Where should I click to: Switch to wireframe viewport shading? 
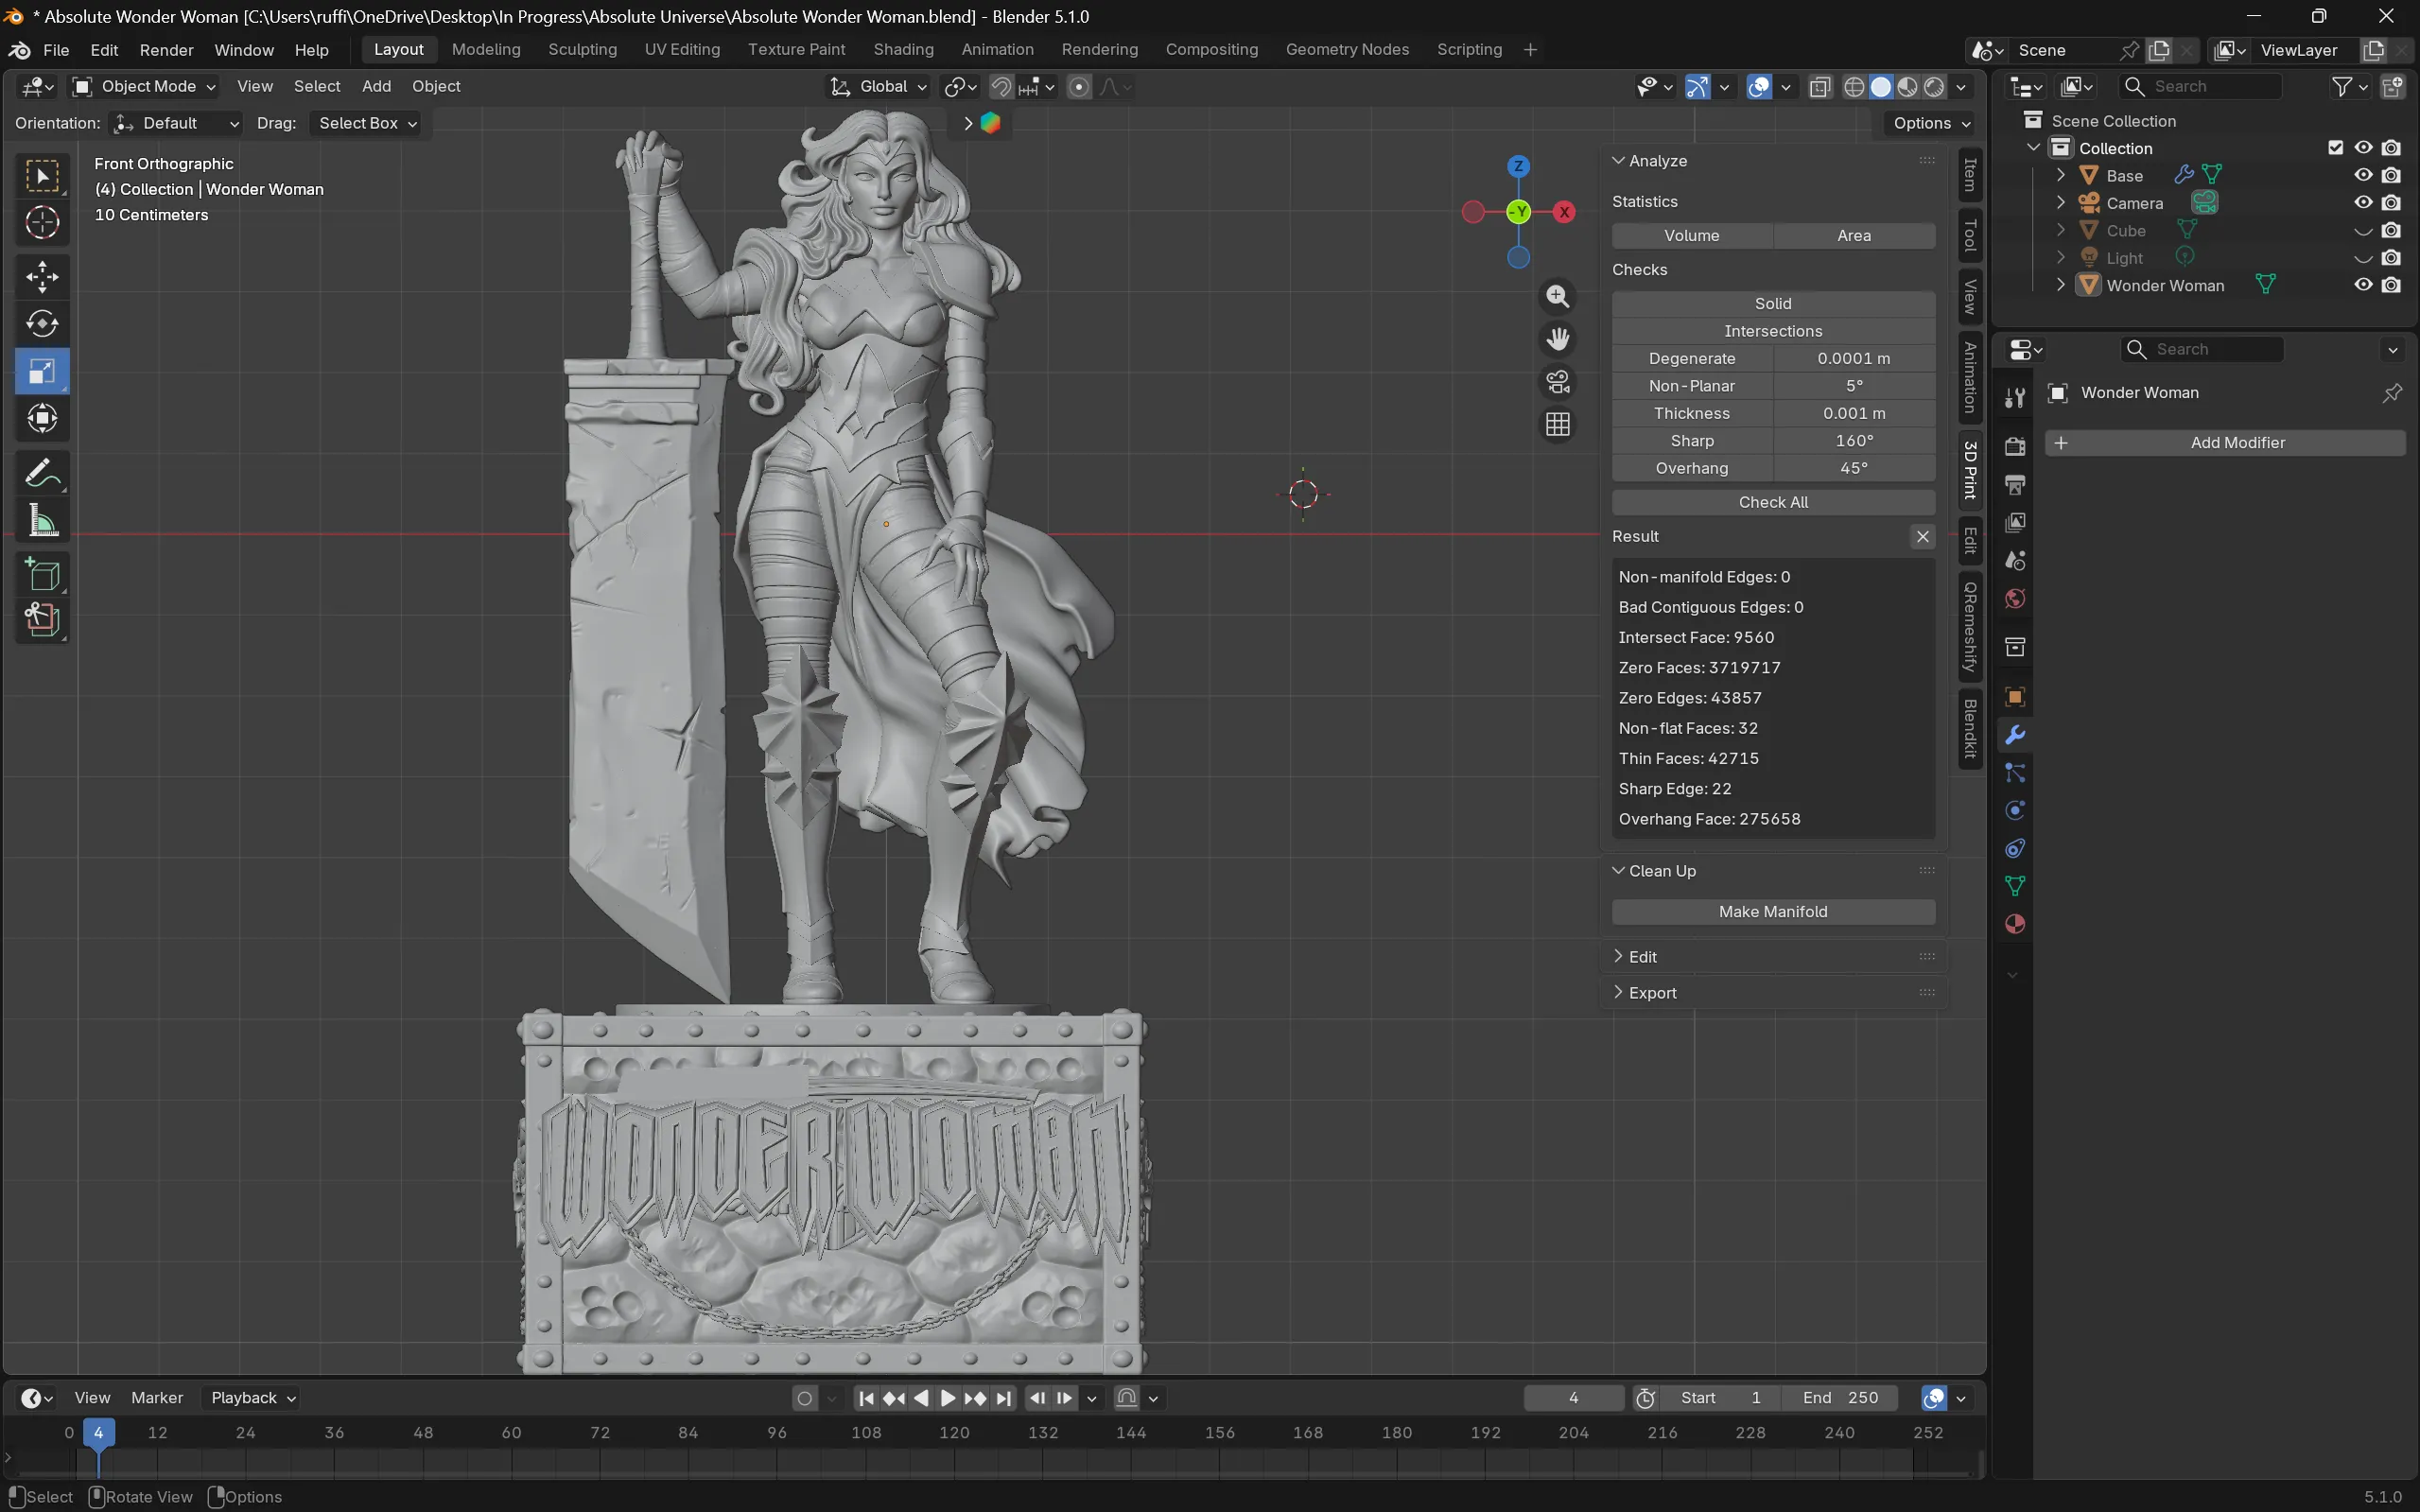[x=1853, y=87]
